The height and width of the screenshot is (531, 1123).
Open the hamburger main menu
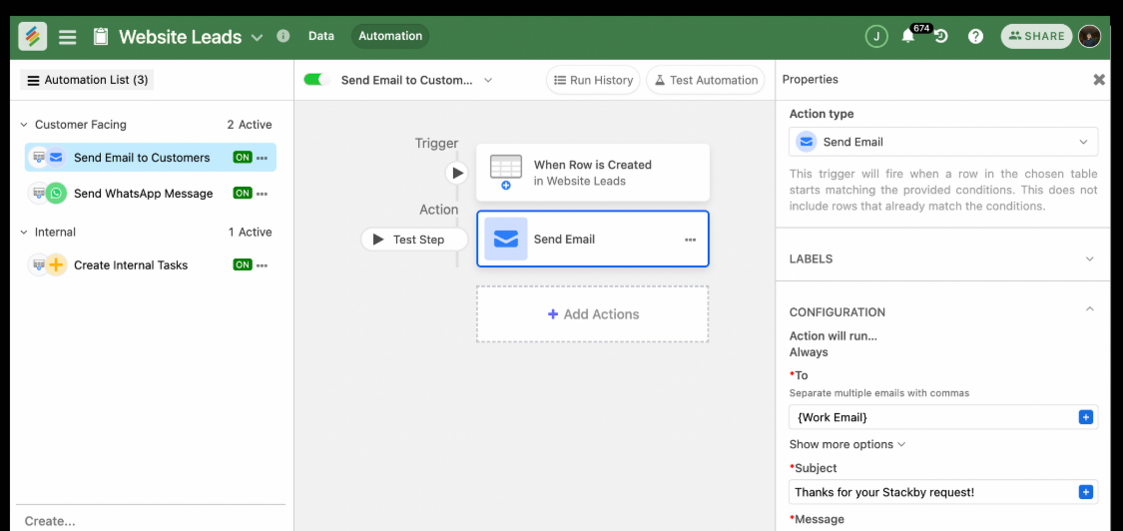(67, 37)
